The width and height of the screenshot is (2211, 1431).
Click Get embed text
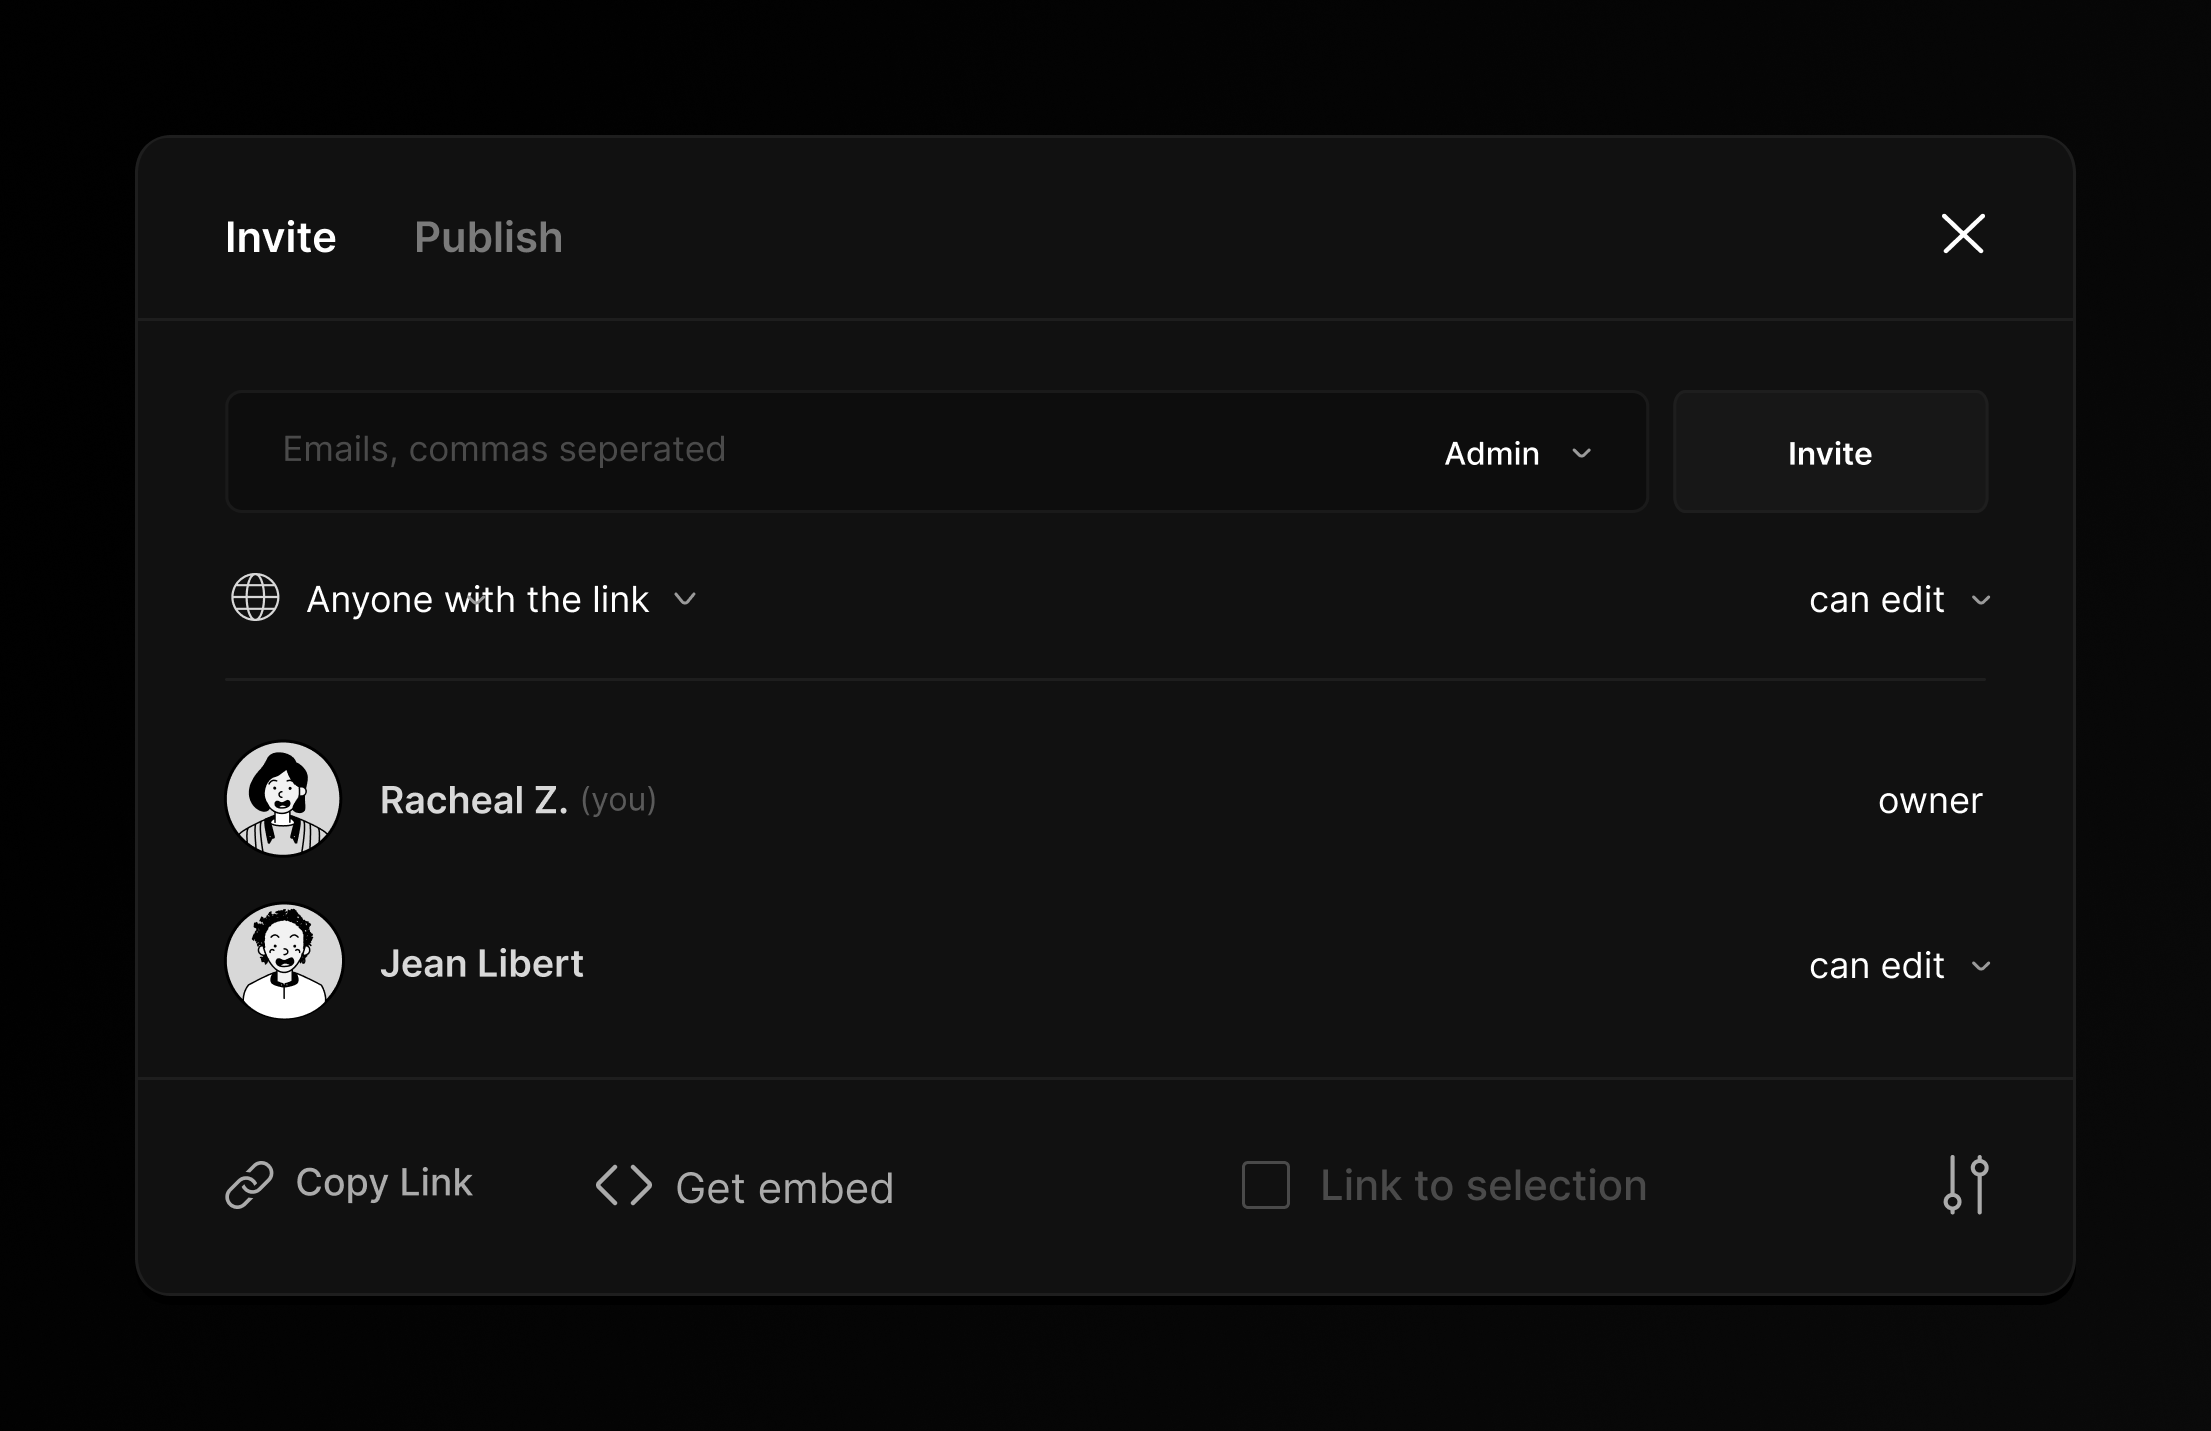(785, 1188)
